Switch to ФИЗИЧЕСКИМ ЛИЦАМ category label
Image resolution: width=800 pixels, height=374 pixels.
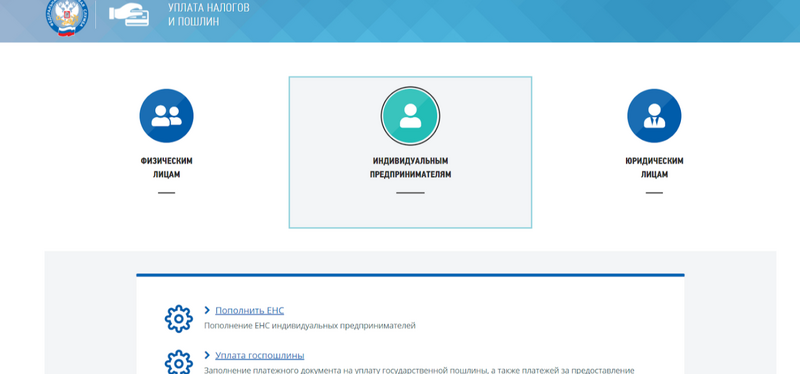(166, 168)
